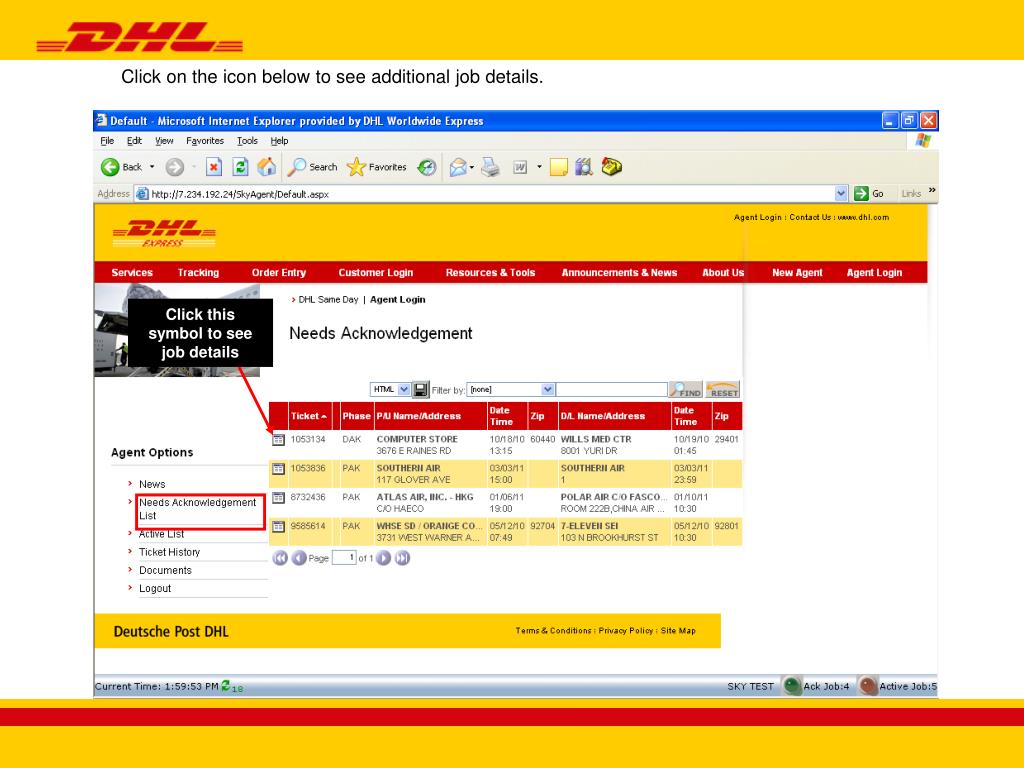Image resolution: width=1024 pixels, height=768 pixels.
Task: Click the red Active Job status indicator
Action: point(868,686)
